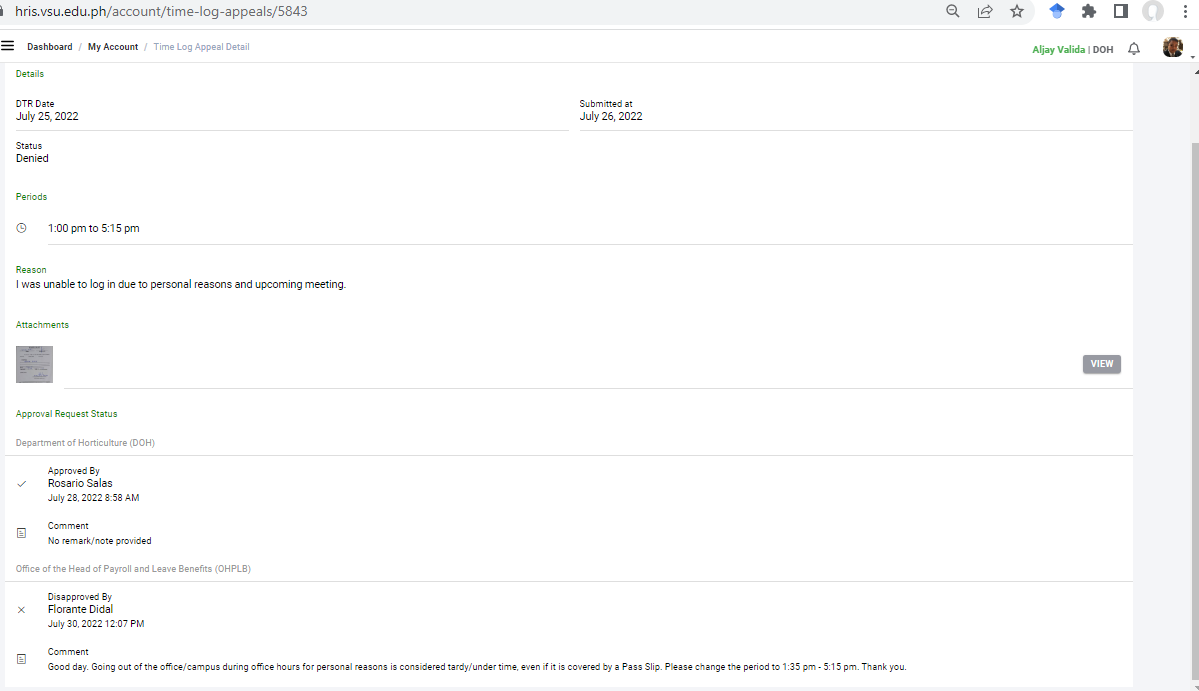Image resolution: width=1199 pixels, height=691 pixels.
Task: Click the clock icon beside period time
Action: click(22, 228)
